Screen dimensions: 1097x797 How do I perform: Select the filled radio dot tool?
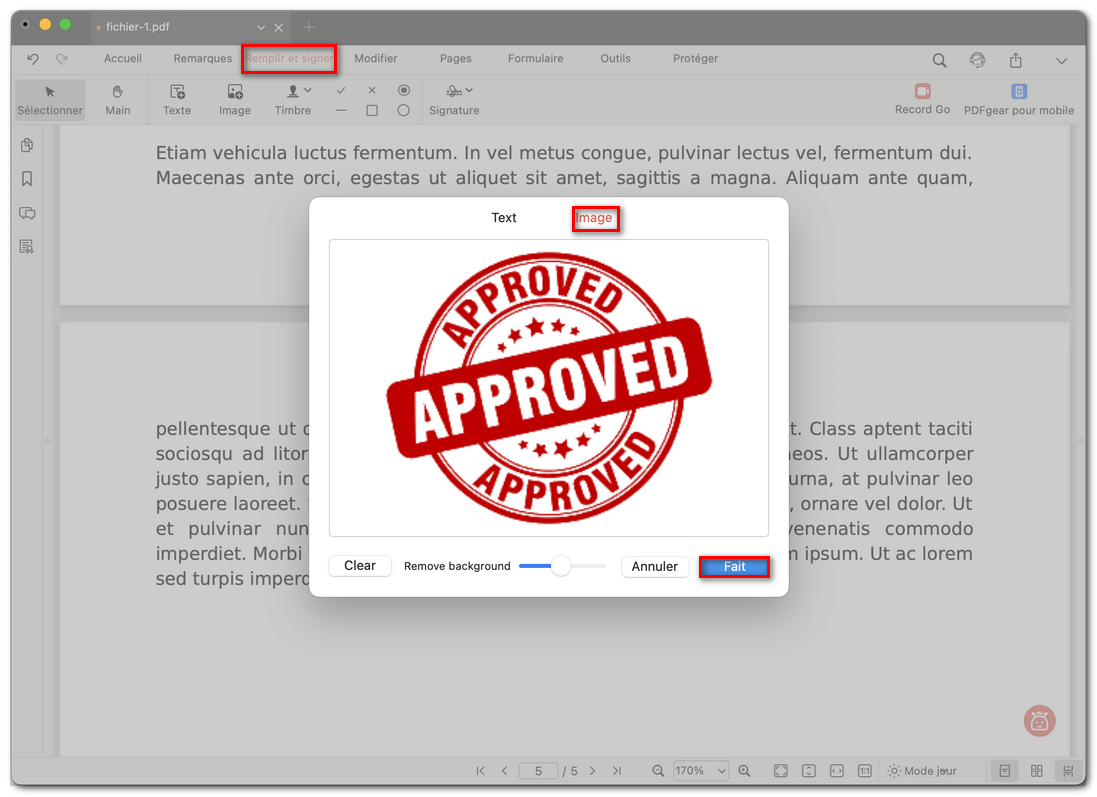pos(403,90)
